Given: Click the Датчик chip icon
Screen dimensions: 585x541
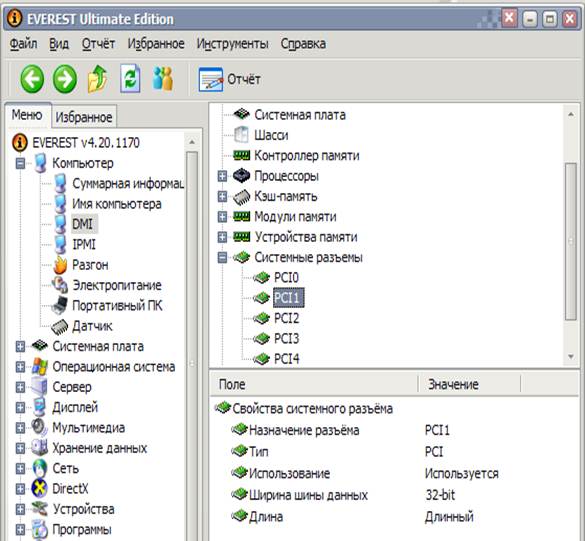Looking at the screenshot, I should pyautogui.click(x=60, y=326).
